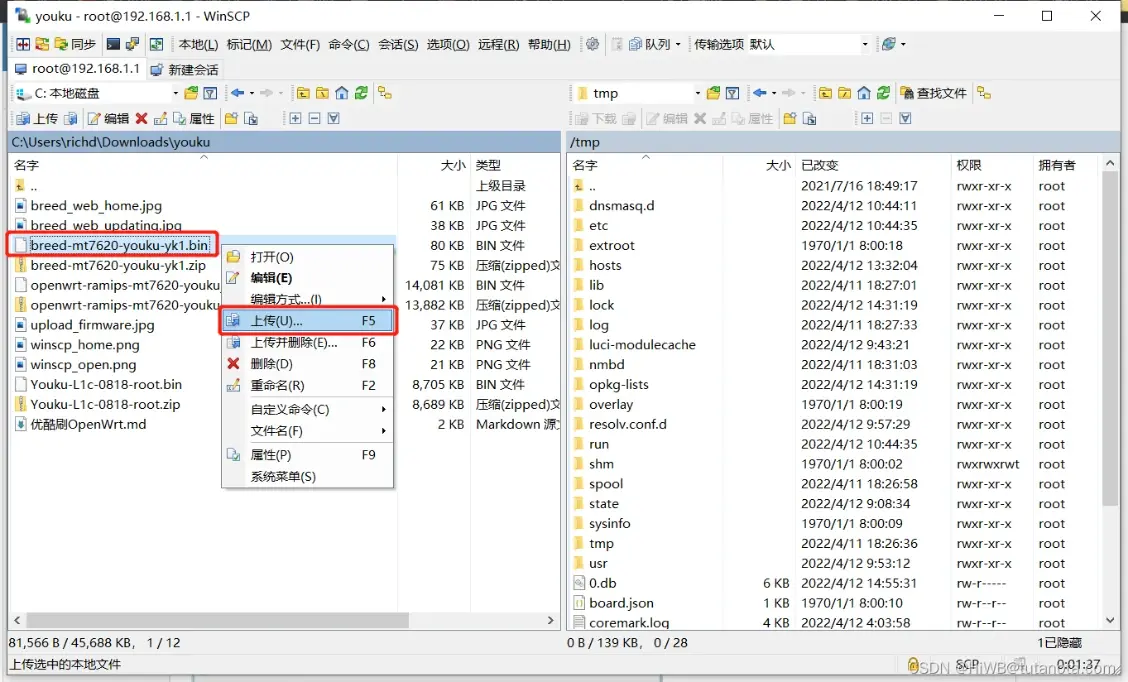Toggle the local directory tree icon
The width and height of the screenshot is (1128, 682).
(385, 94)
